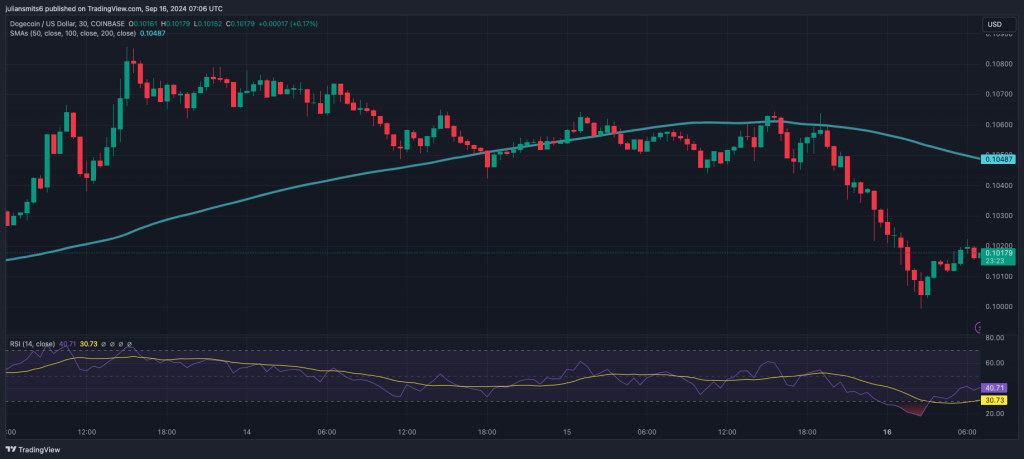The height and width of the screenshot is (459, 1024).
Task: Click the change value +0.00017 (+0.17%)
Action: 287,24
